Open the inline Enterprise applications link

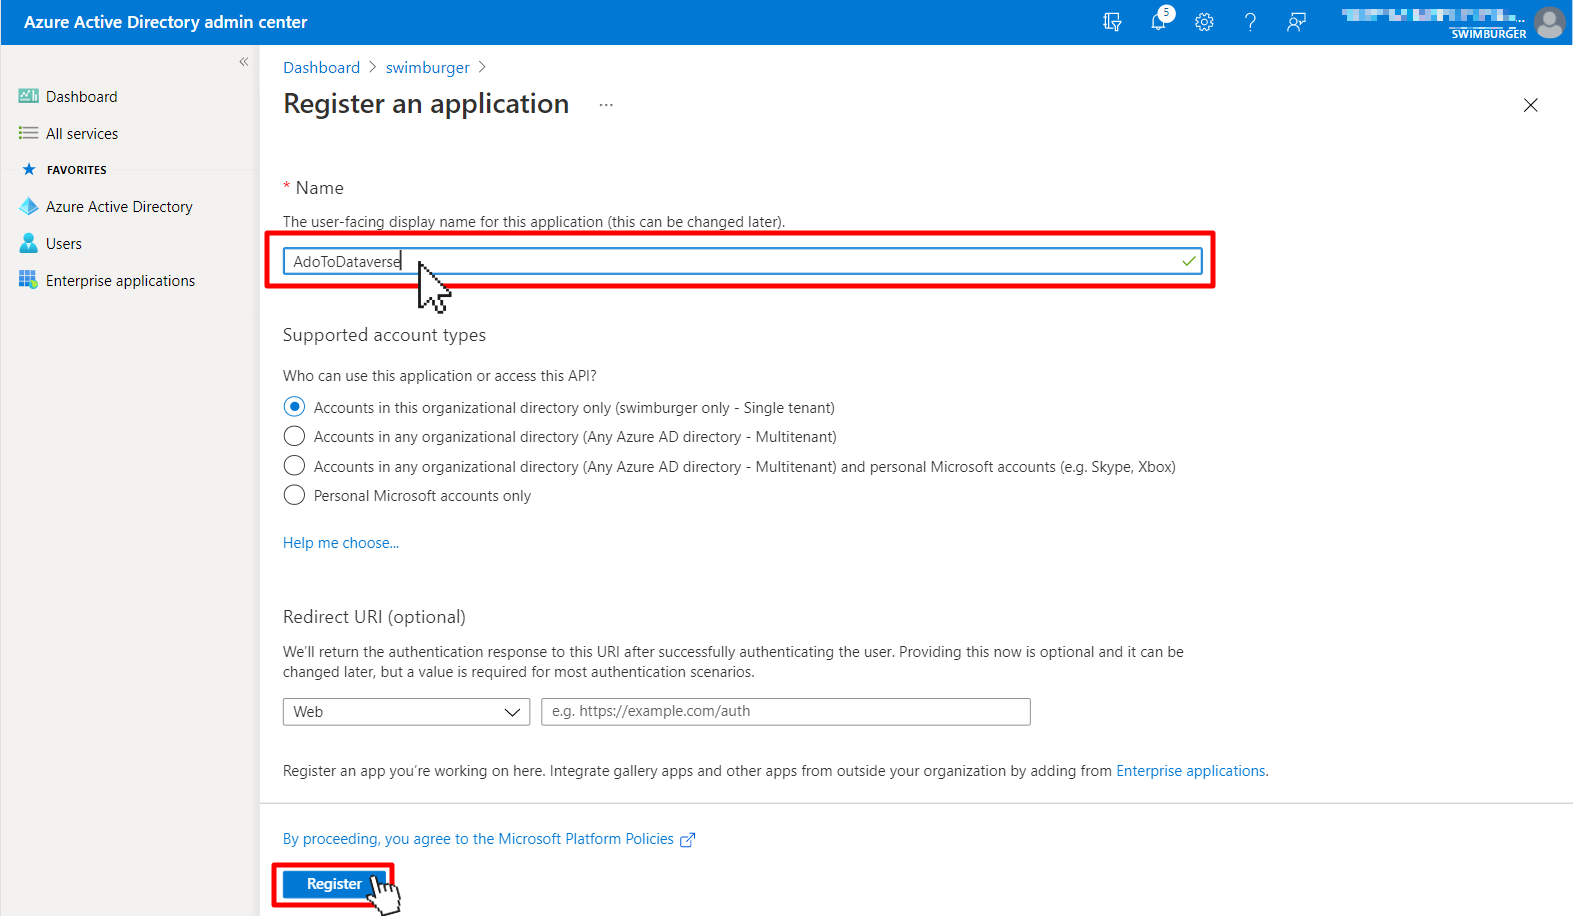point(1191,771)
